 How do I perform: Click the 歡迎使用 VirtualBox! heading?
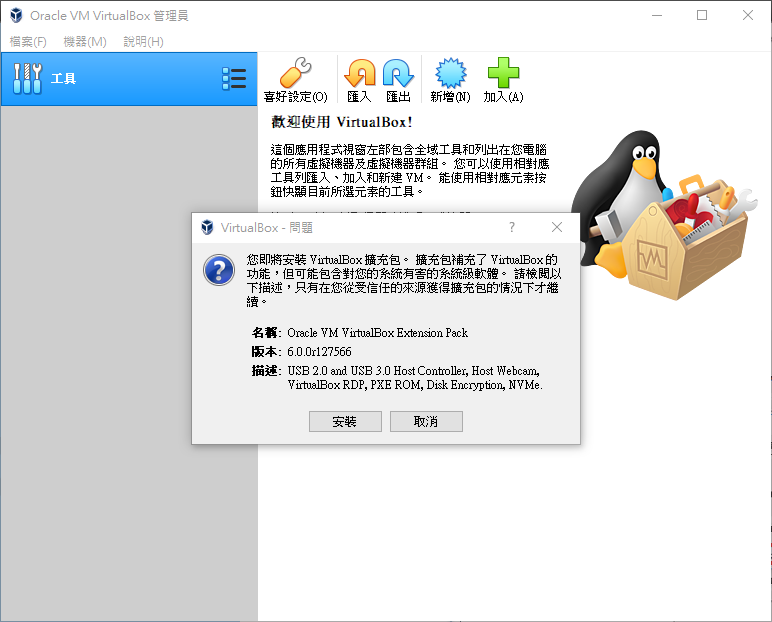(342, 122)
